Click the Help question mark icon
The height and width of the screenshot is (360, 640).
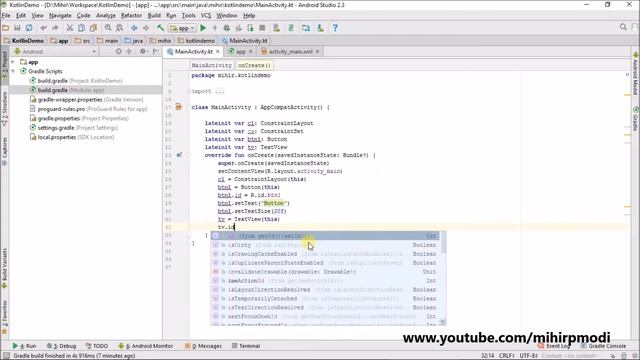click(x=335, y=28)
